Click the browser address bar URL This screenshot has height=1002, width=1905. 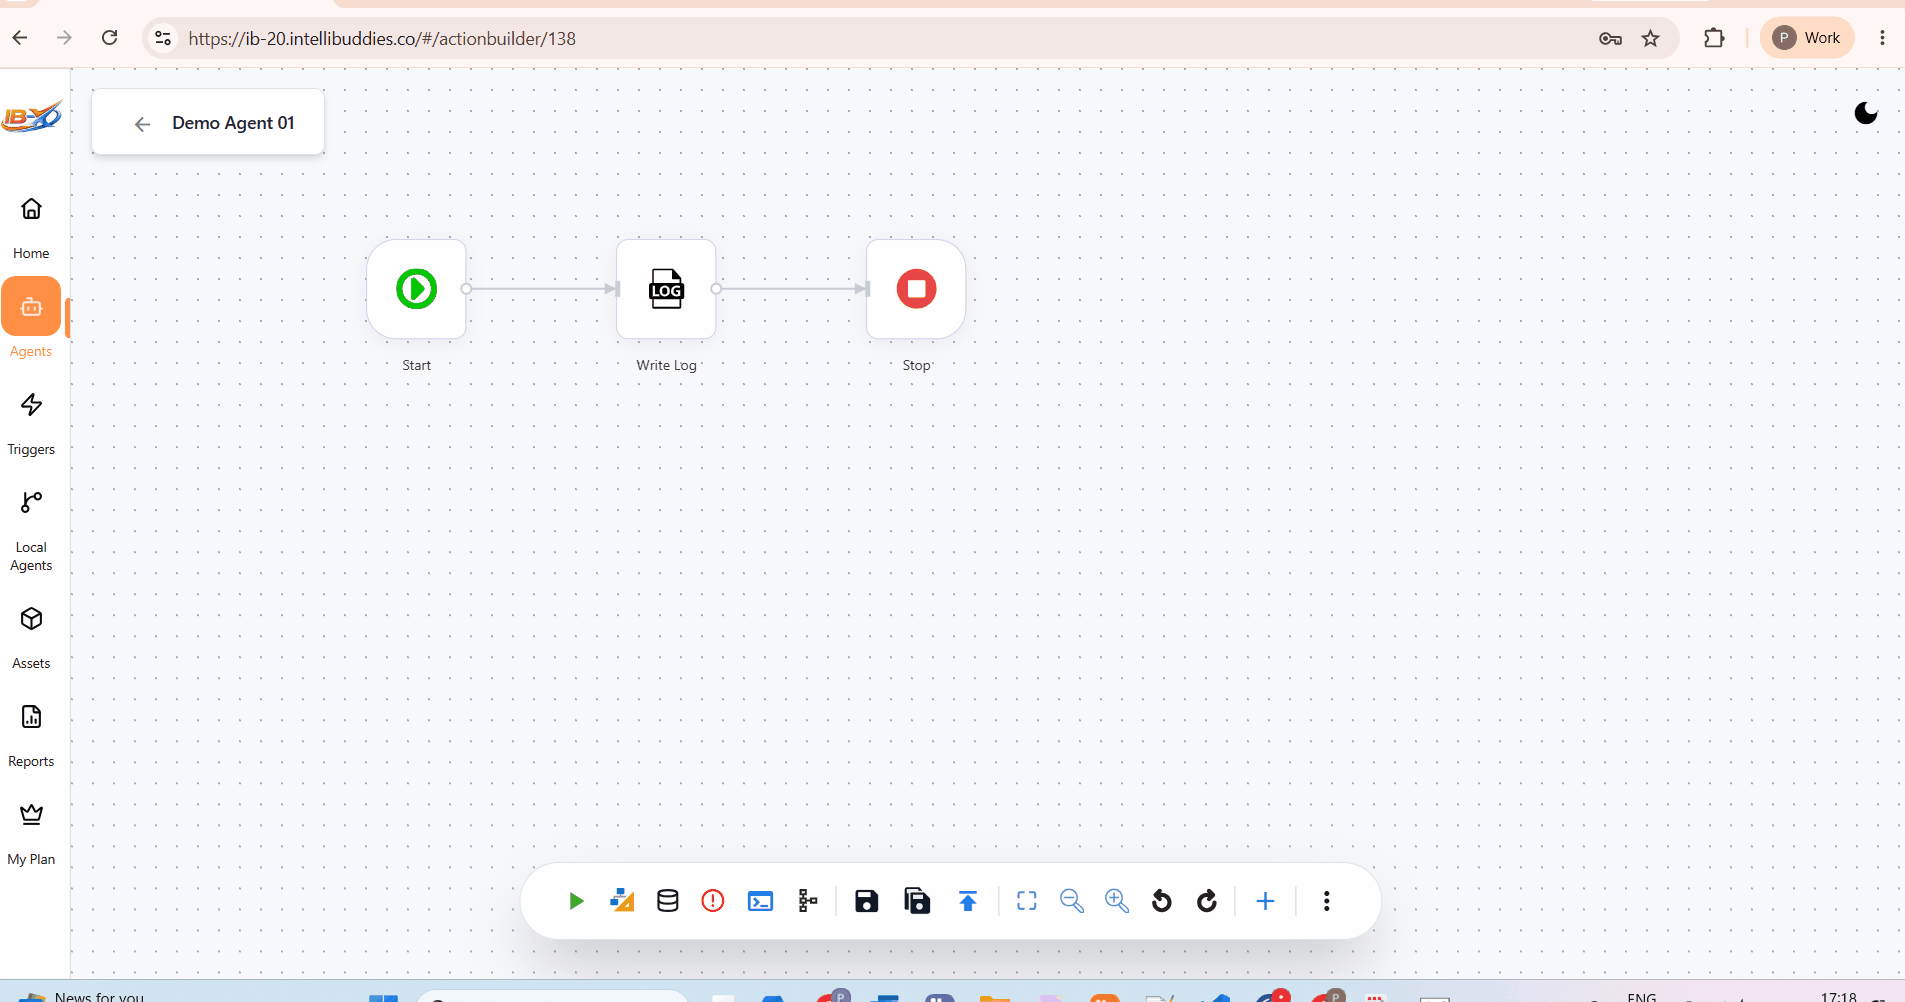[382, 38]
